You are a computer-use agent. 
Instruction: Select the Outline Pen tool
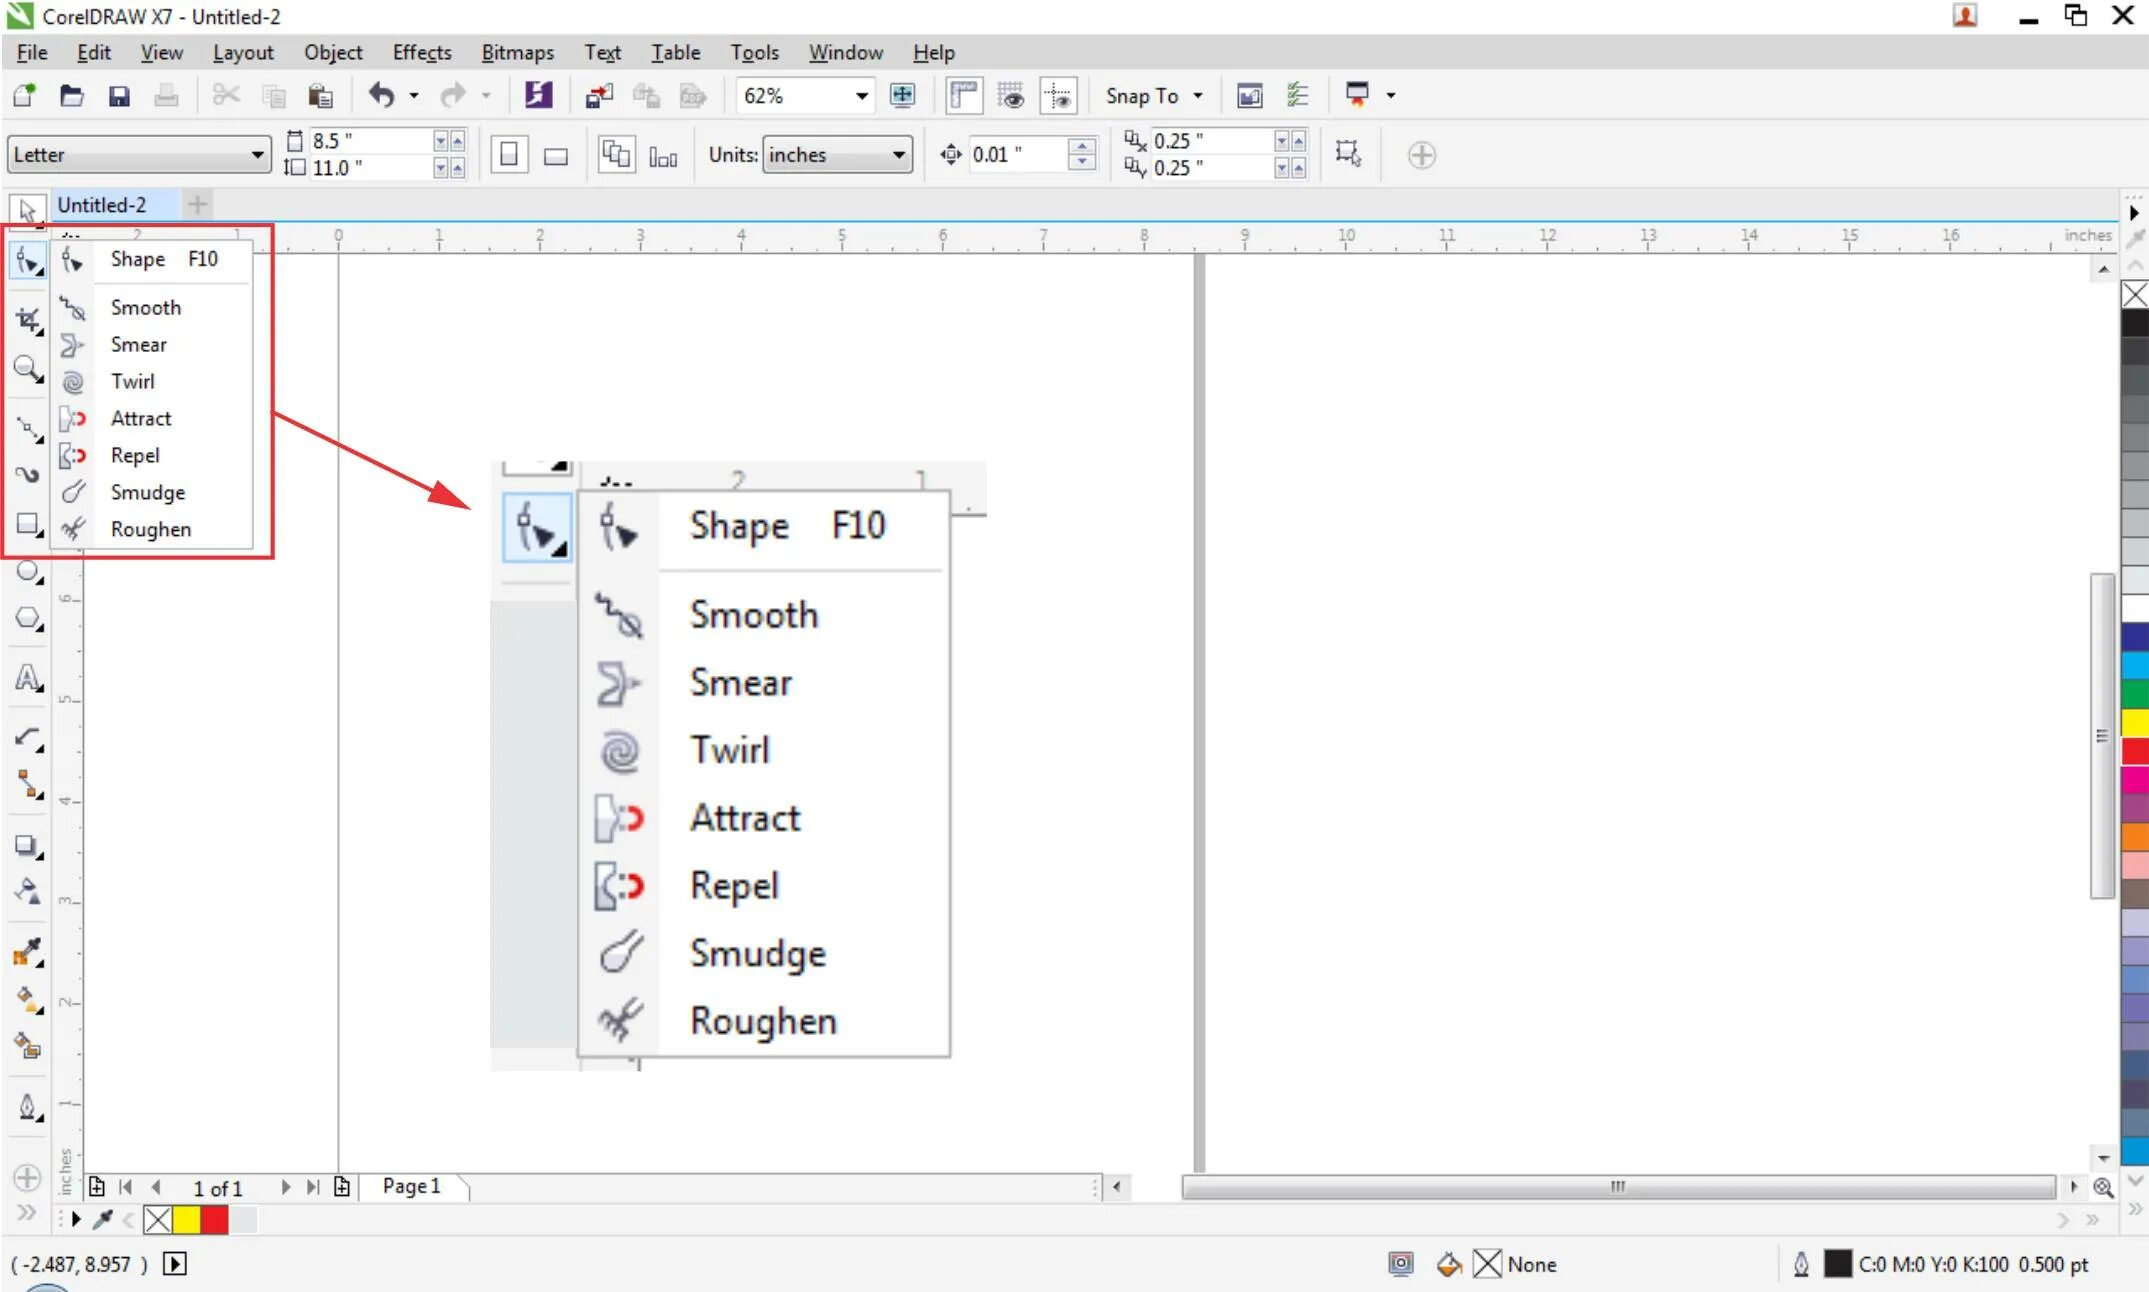27,1108
